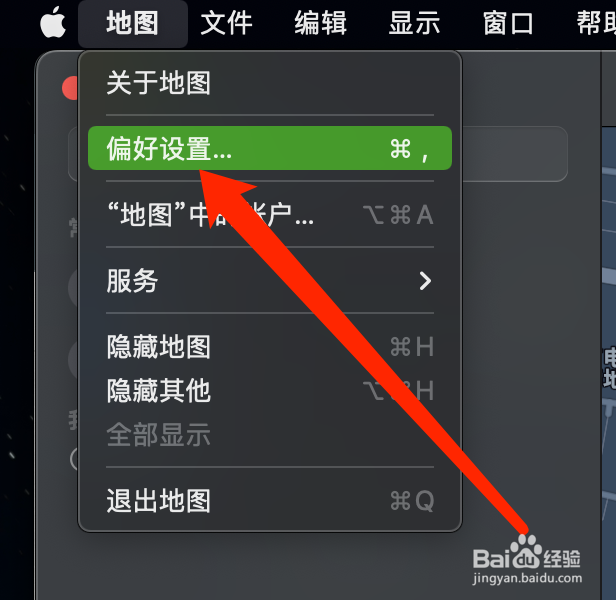Expand the 服务 submenu chevron
This screenshot has width=616, height=600.
[x=425, y=281]
